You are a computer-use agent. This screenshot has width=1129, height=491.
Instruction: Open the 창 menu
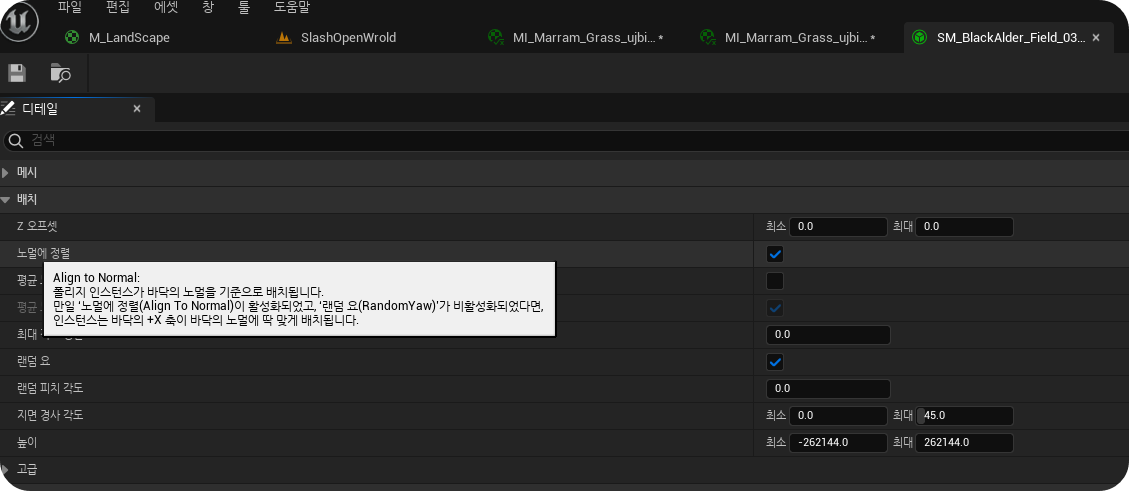tap(207, 9)
